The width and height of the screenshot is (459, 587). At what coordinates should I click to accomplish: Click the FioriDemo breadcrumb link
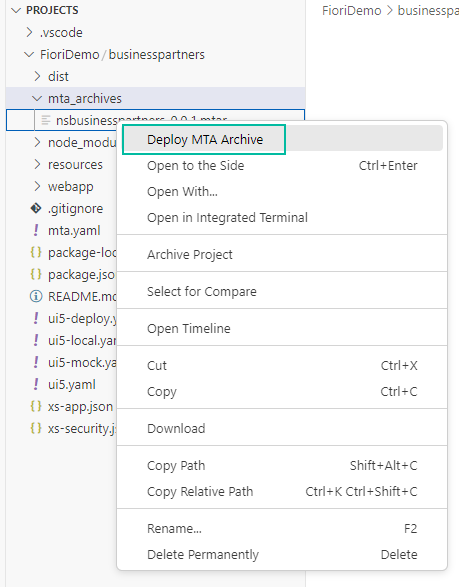(x=351, y=10)
